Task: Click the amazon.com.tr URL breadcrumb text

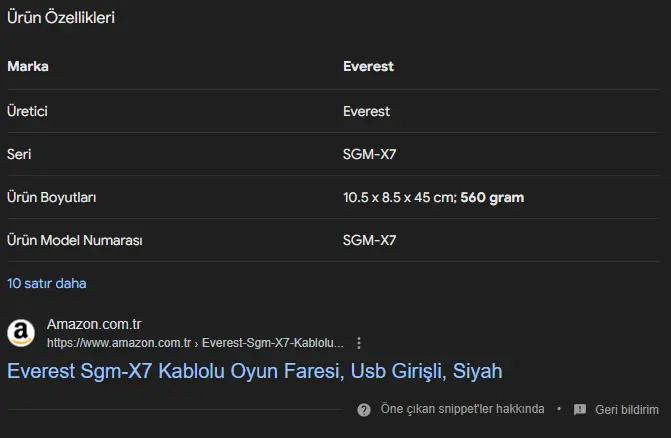Action: (195, 343)
